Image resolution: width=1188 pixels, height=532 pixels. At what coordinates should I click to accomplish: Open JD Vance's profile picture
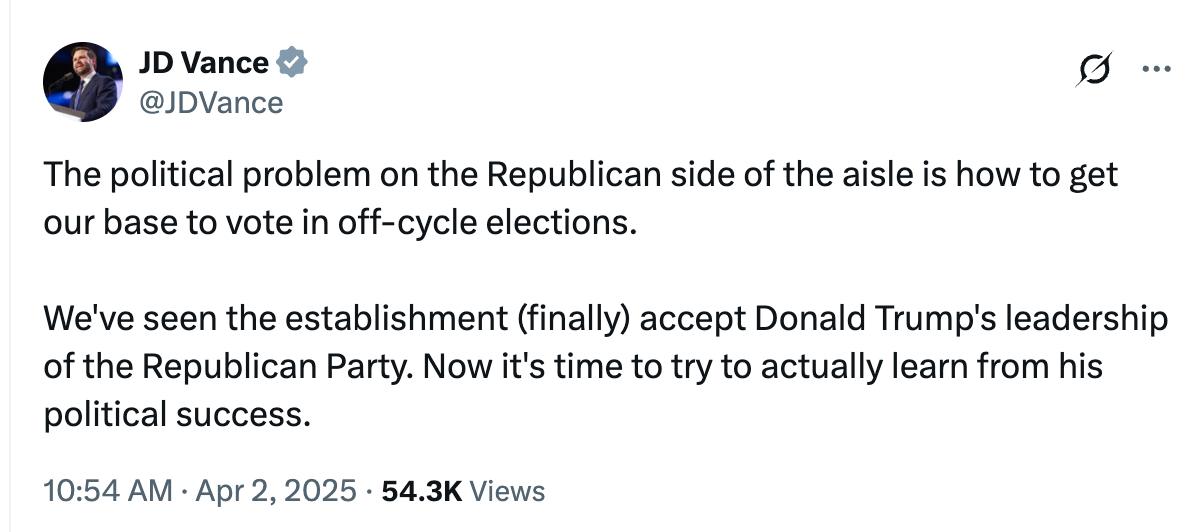[82, 84]
